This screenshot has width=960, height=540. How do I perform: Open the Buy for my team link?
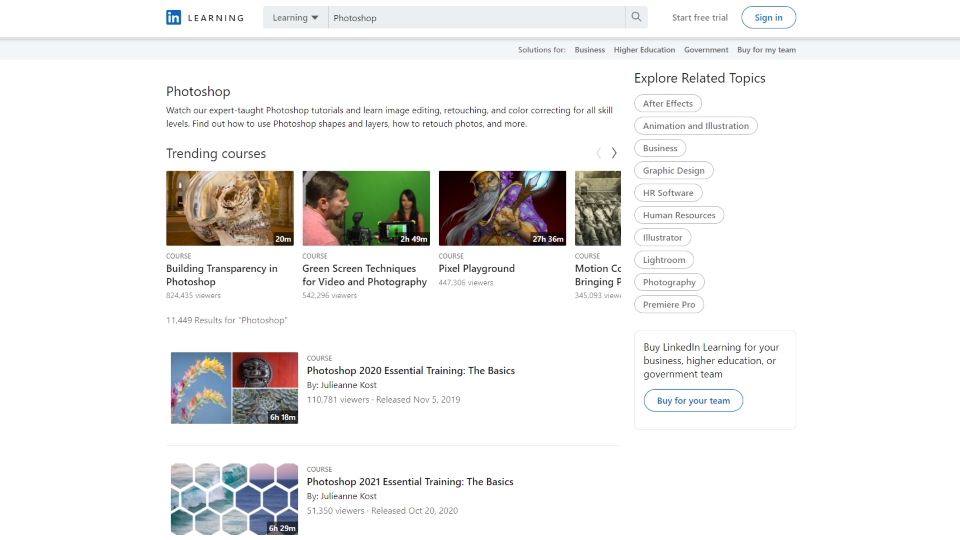[767, 50]
